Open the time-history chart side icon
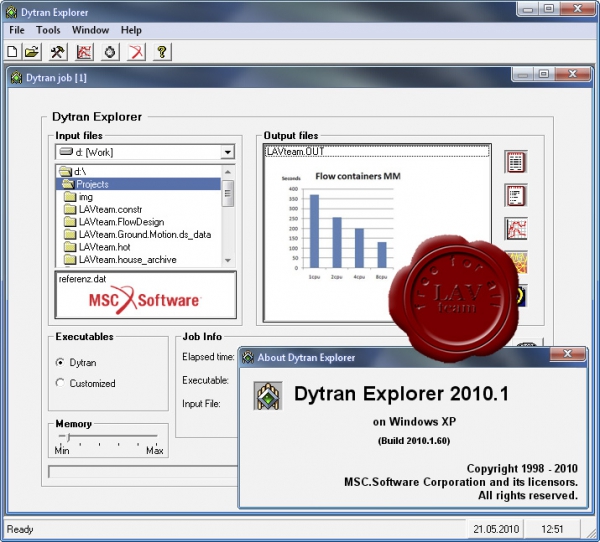The width and height of the screenshot is (600, 542). tap(516, 229)
